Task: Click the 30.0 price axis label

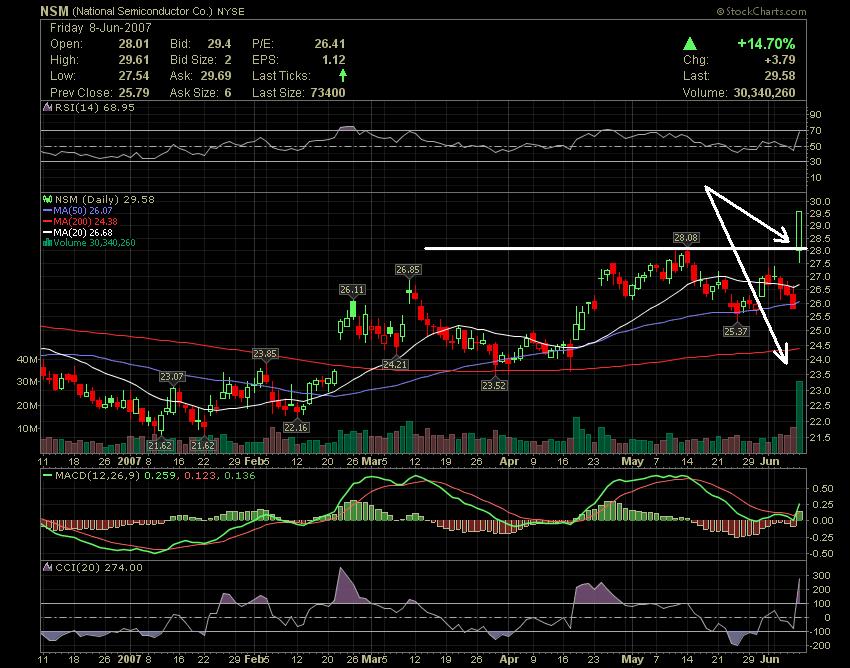Action: click(820, 202)
